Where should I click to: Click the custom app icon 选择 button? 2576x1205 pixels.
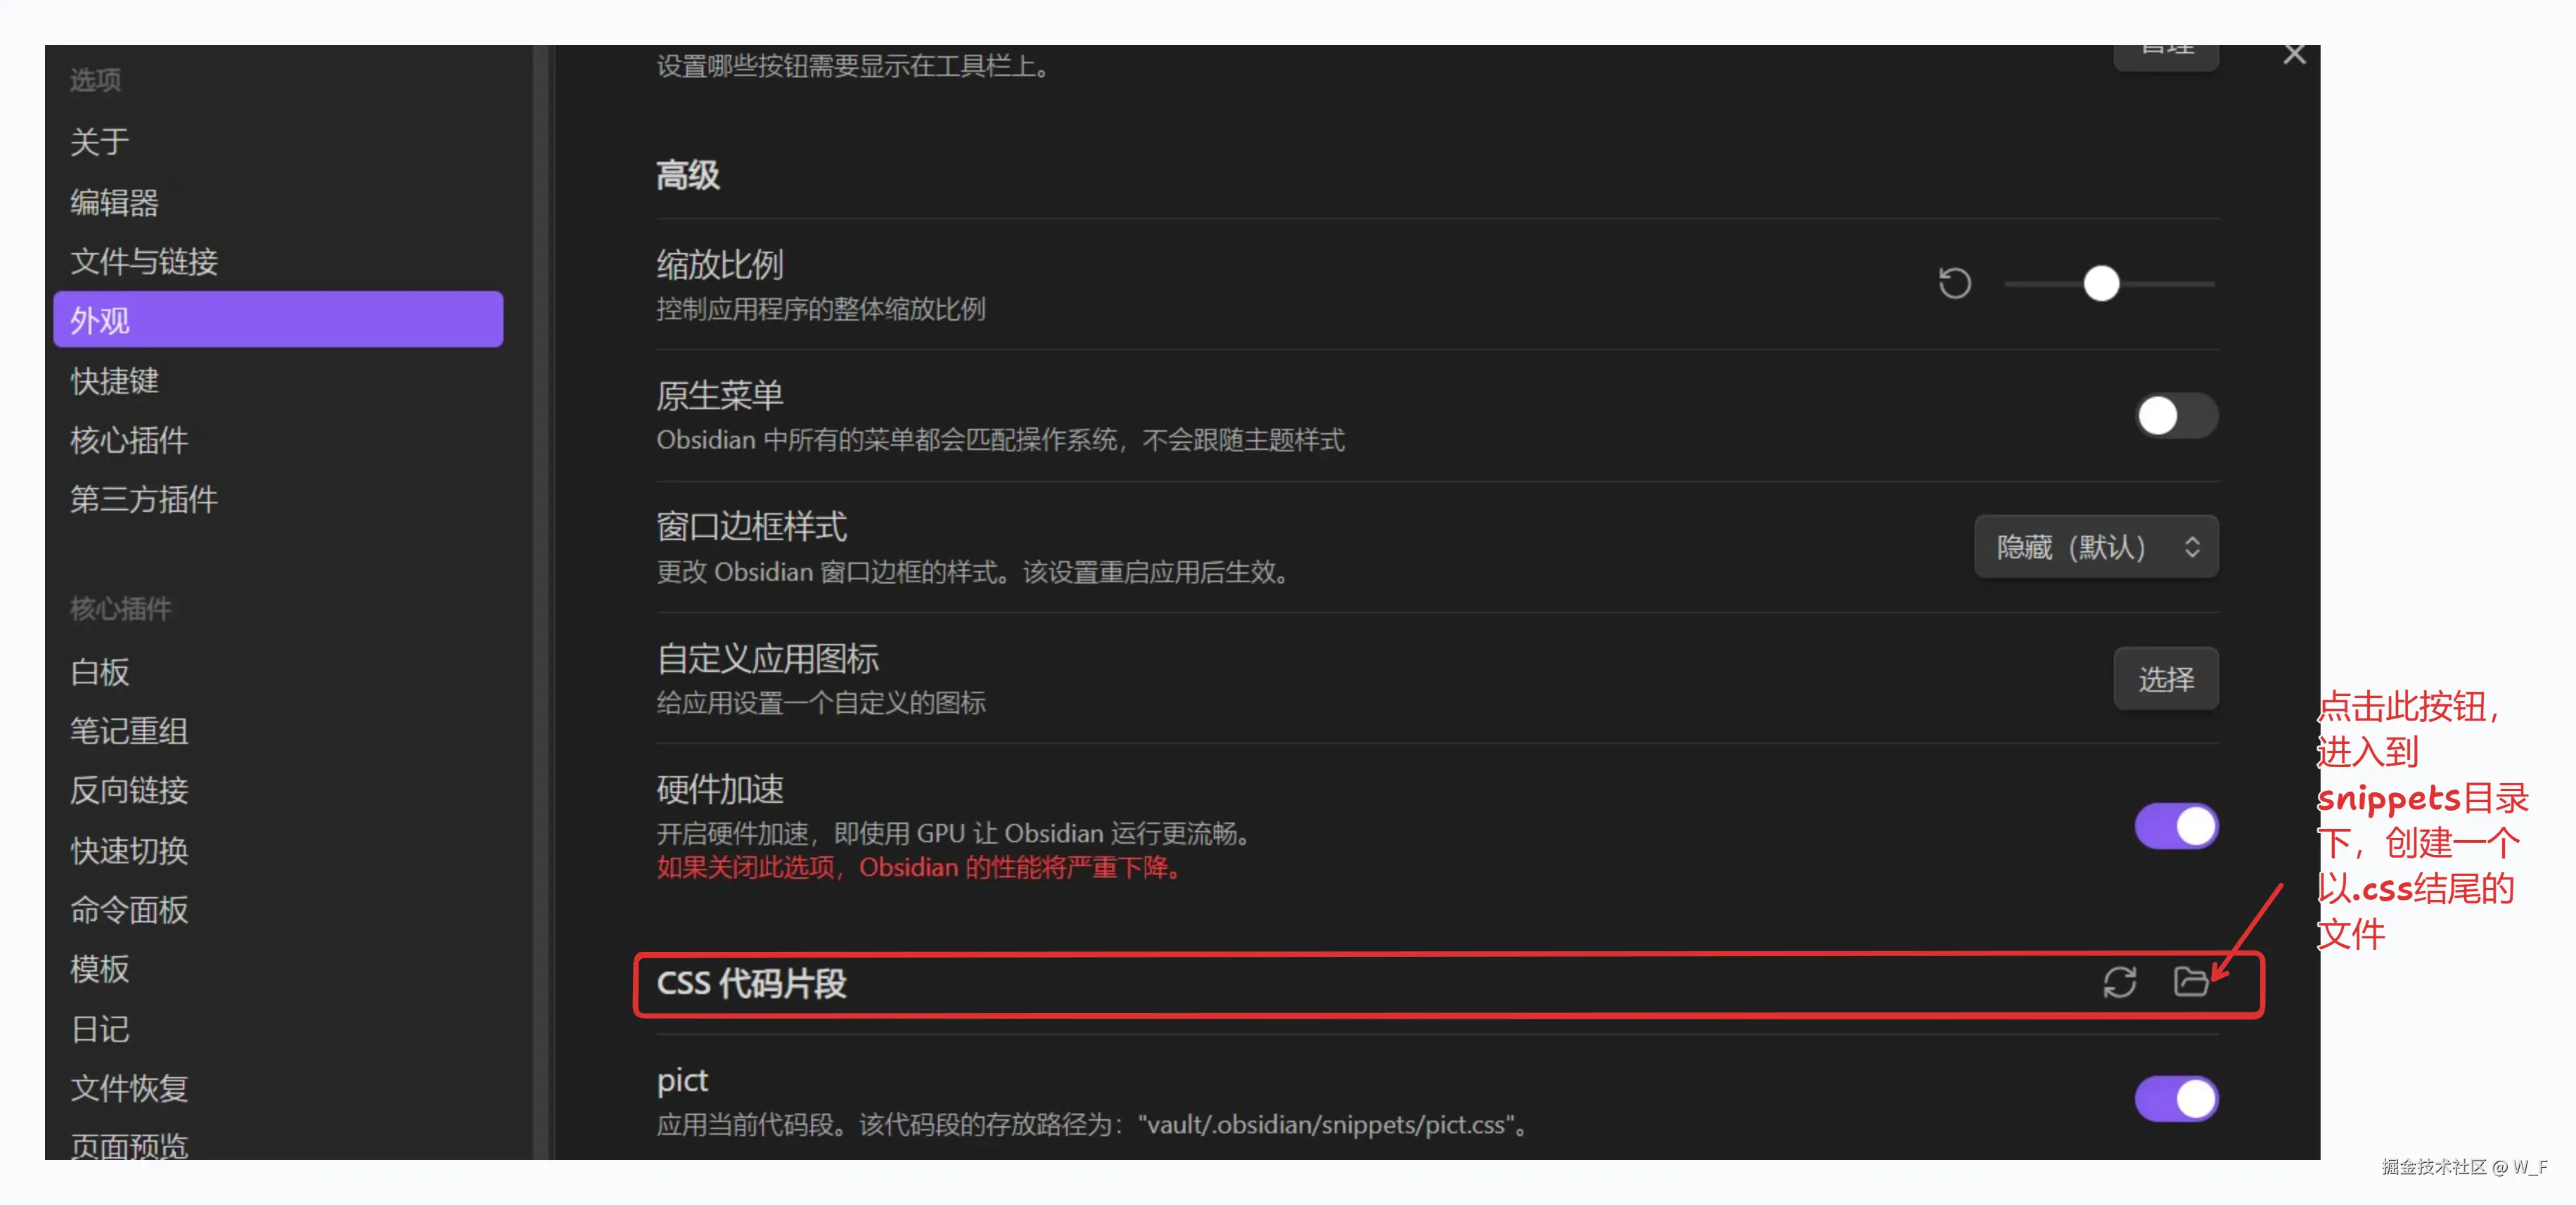point(2165,679)
